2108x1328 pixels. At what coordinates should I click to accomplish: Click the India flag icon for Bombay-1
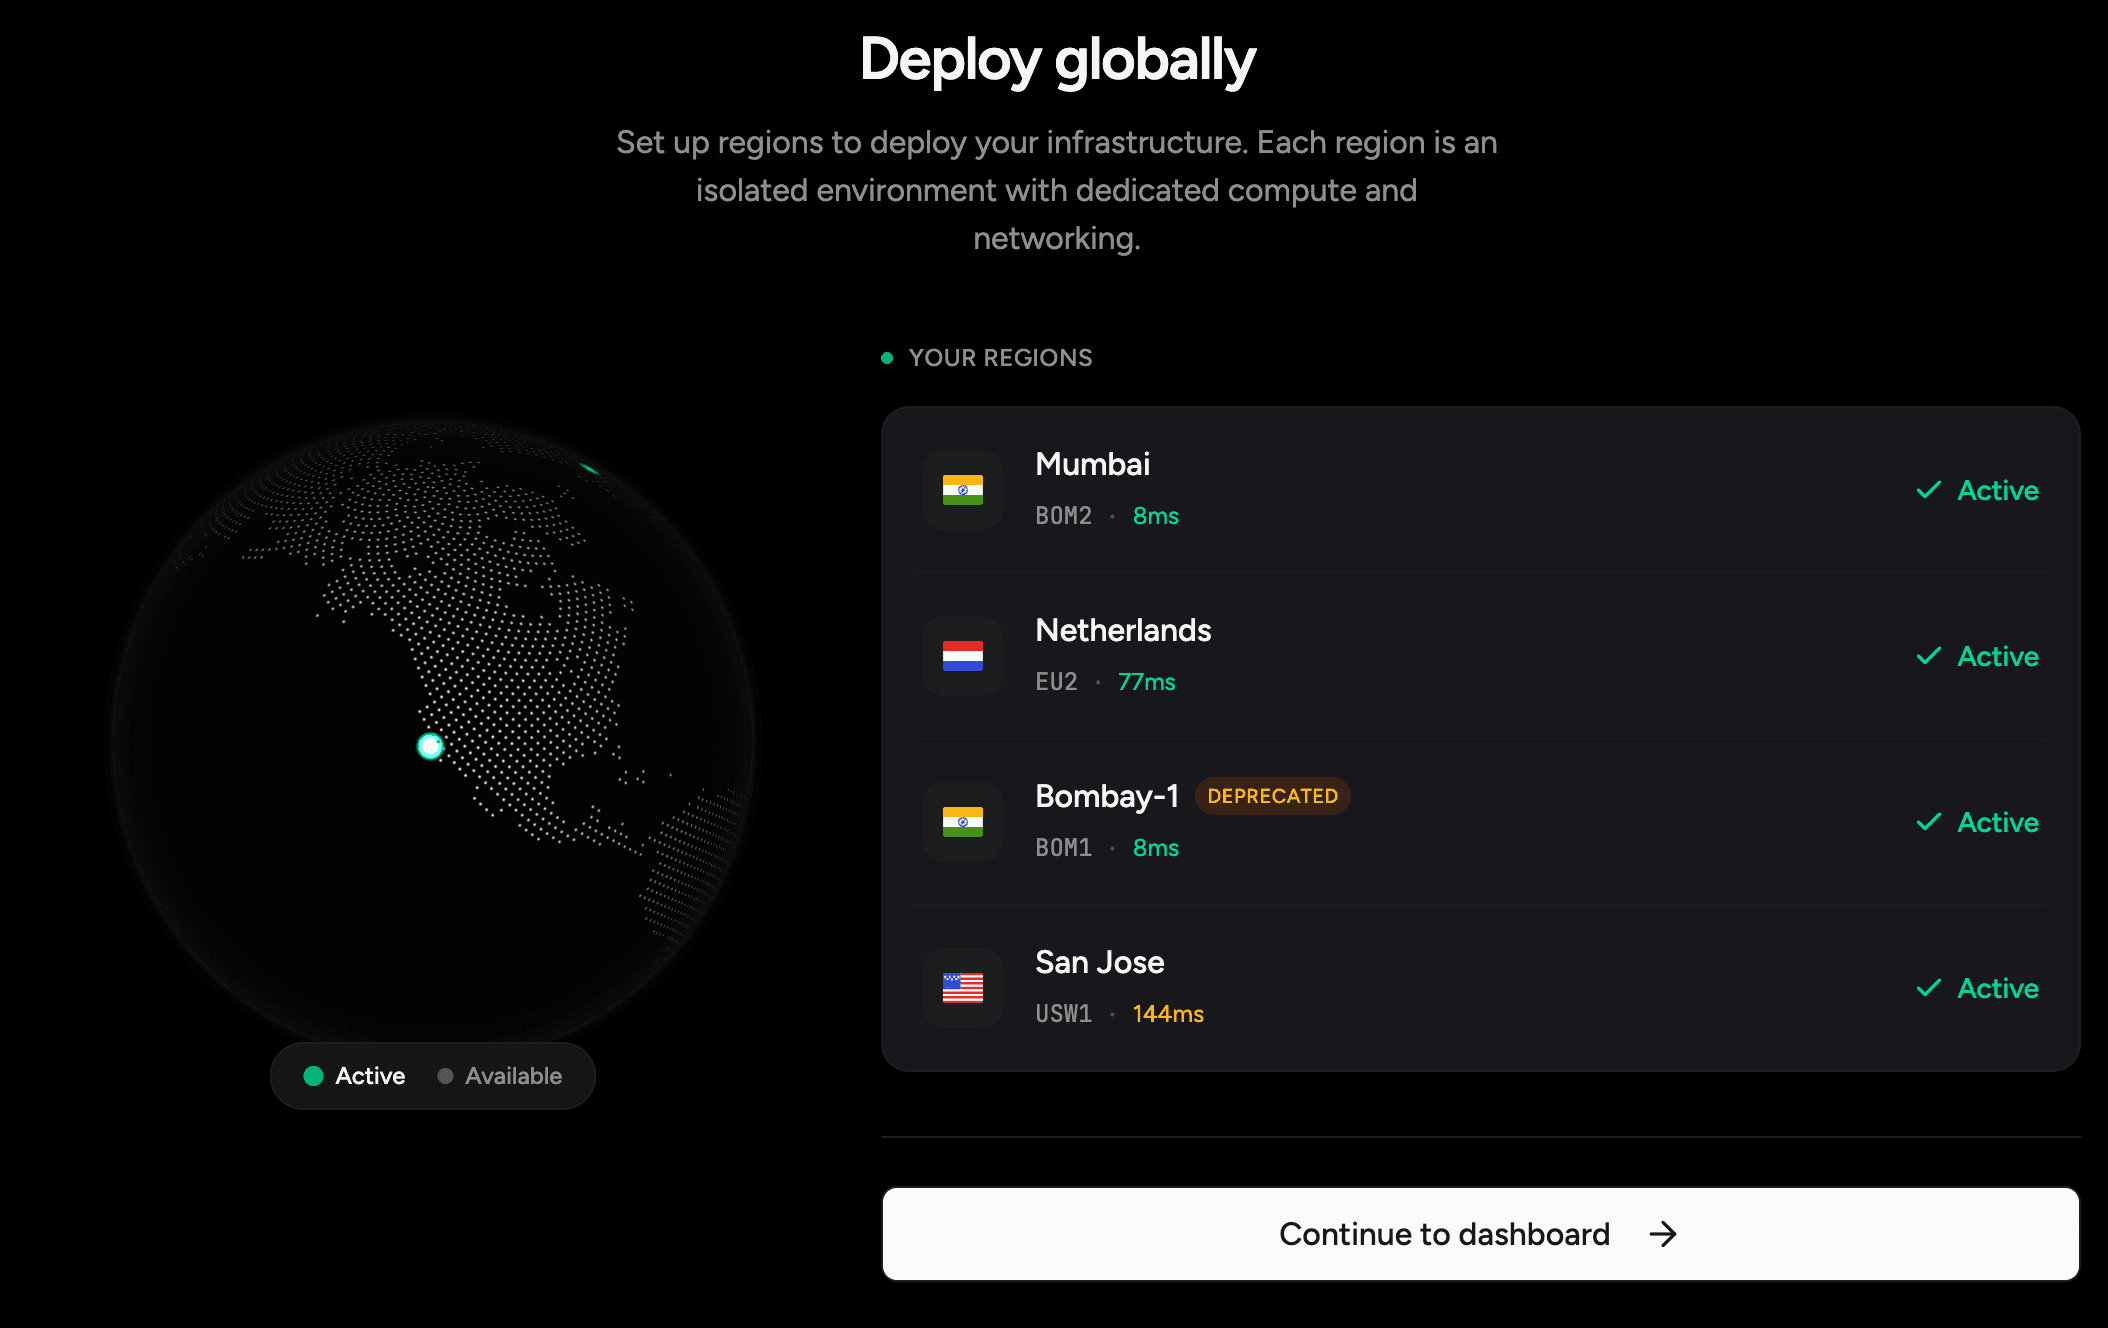point(962,822)
